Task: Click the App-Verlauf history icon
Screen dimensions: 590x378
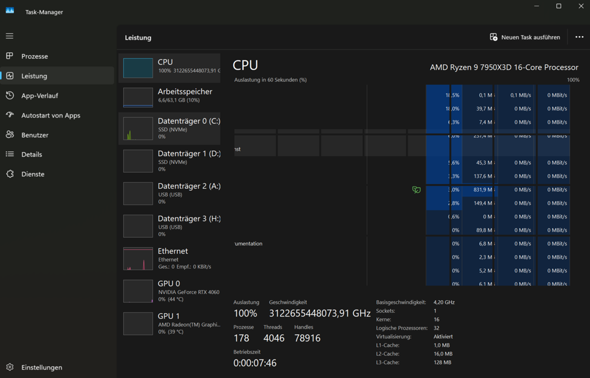Action: tap(10, 95)
